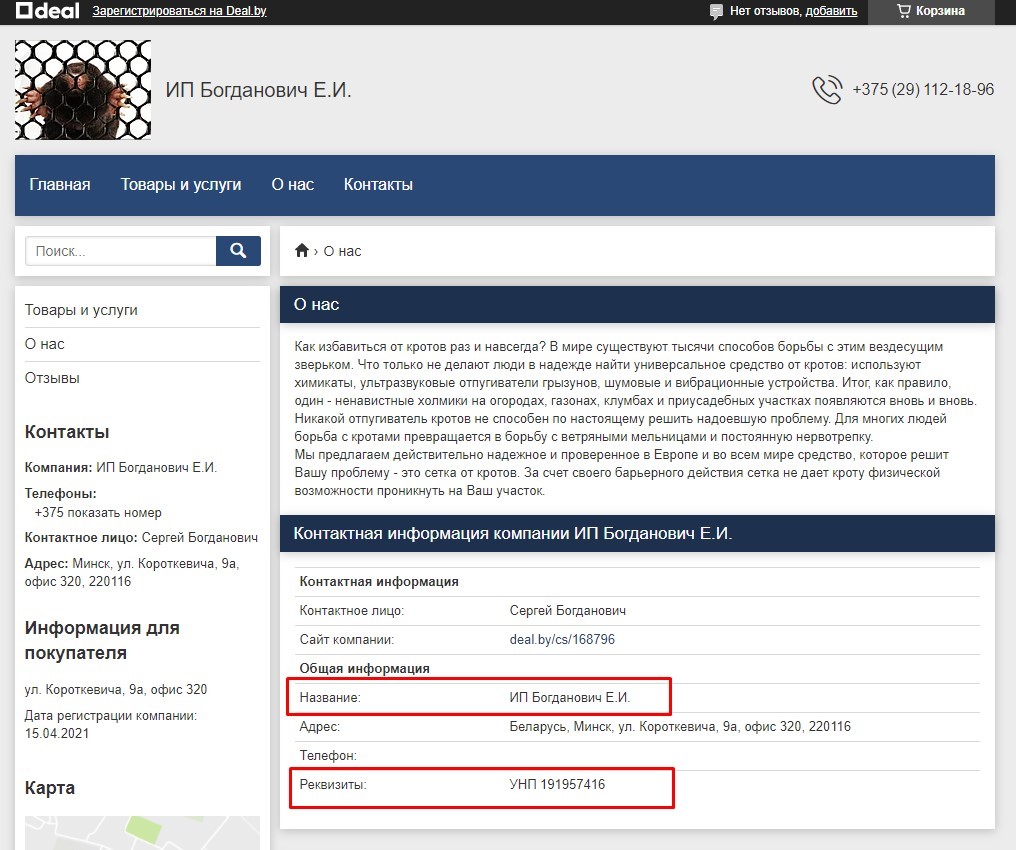
Task: Open Контакты in the navigation bar
Action: click(378, 185)
